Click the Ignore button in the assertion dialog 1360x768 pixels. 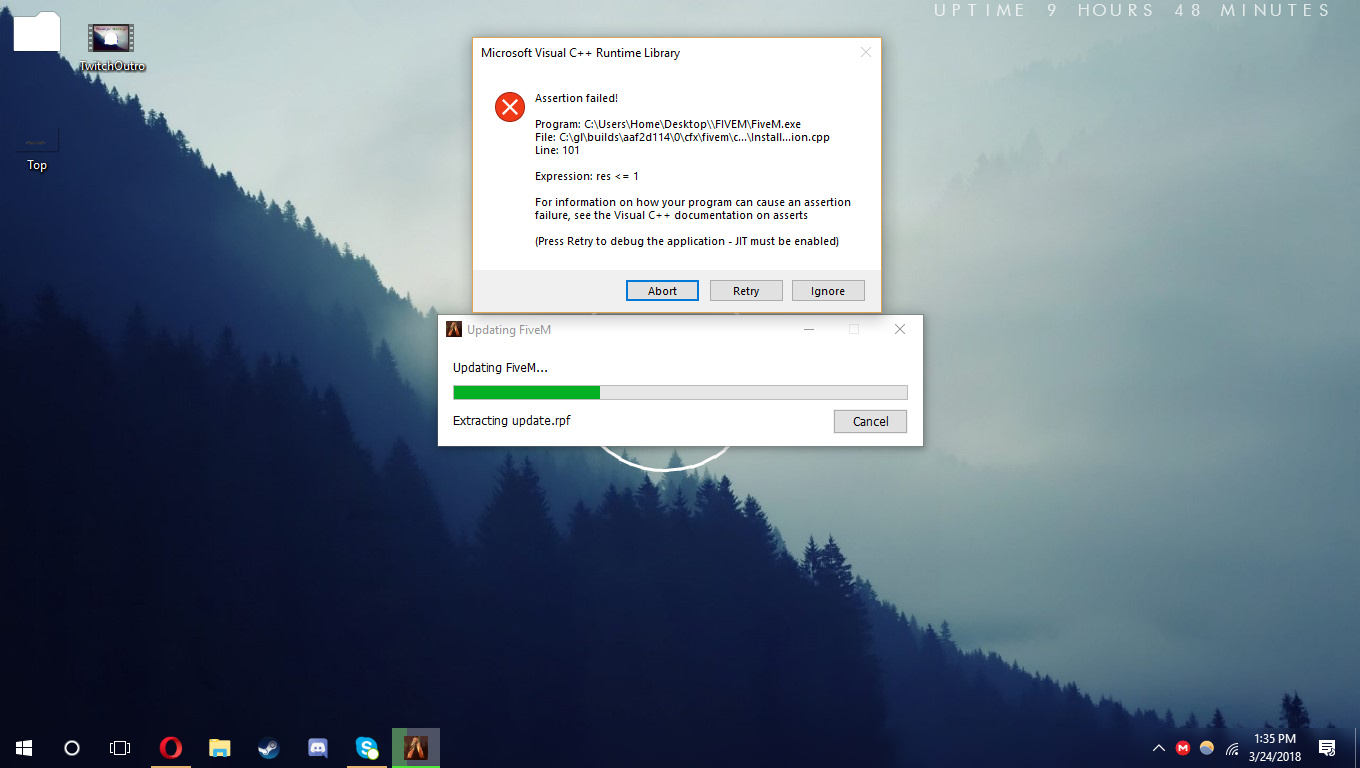(828, 291)
